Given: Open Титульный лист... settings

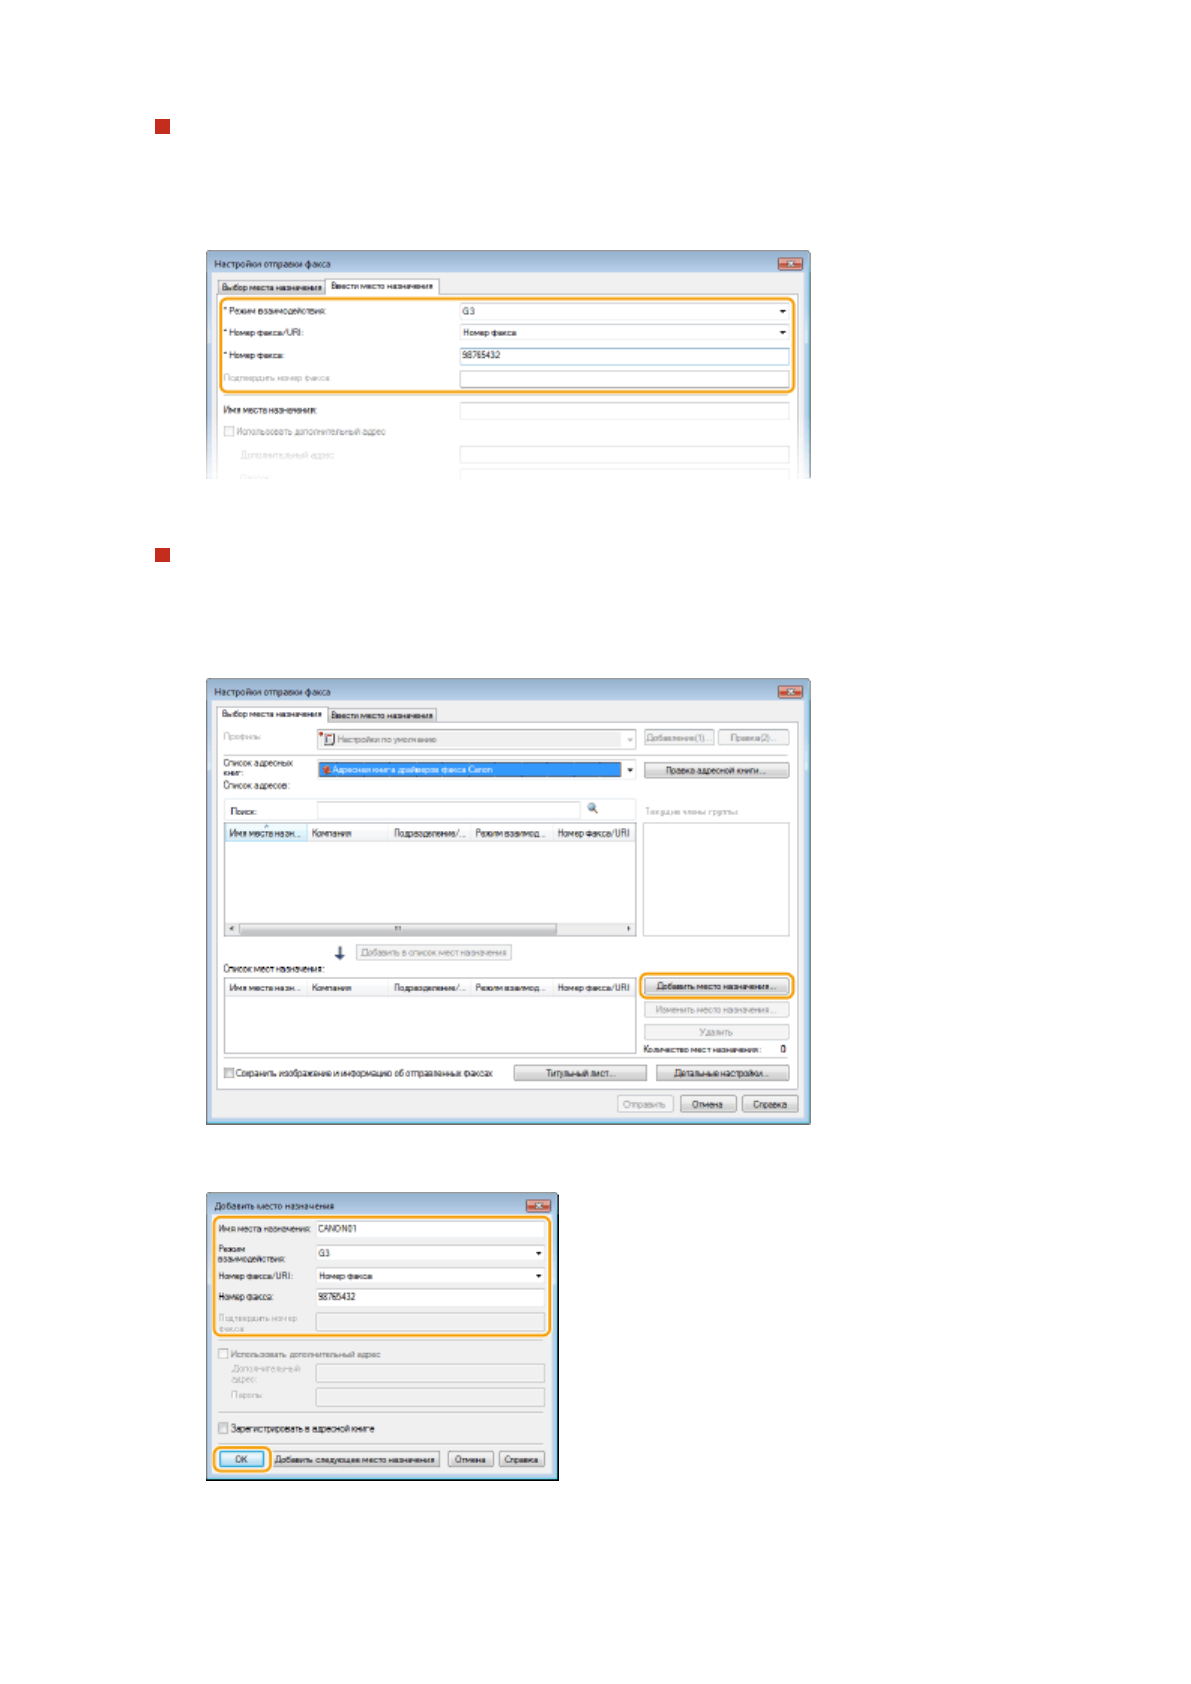Looking at the screenshot, I should click(580, 1073).
